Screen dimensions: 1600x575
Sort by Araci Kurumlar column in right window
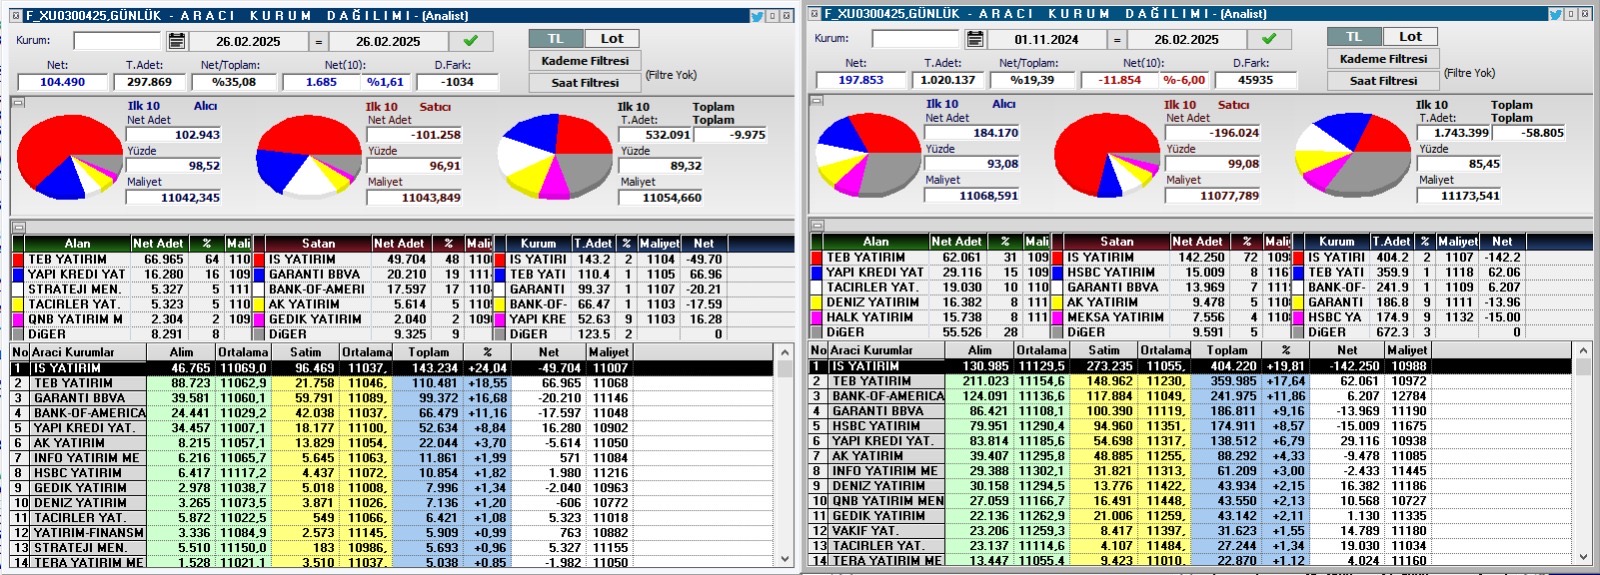click(886, 350)
